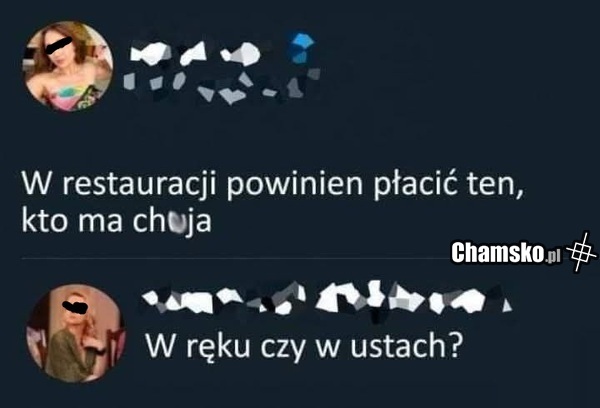This screenshot has width=600, height=408.
Task: Click the divider line between tweet and reply
Action: click(x=236, y=258)
